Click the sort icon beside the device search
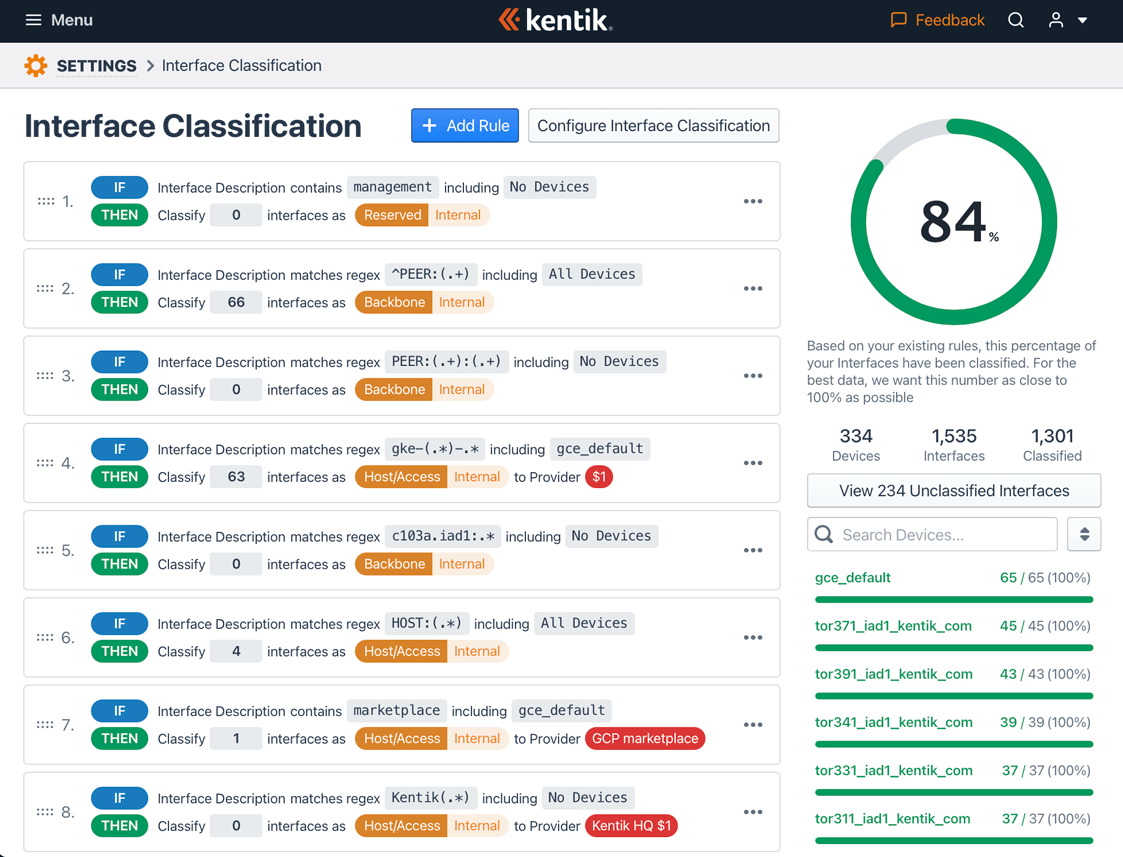 pos(1084,534)
